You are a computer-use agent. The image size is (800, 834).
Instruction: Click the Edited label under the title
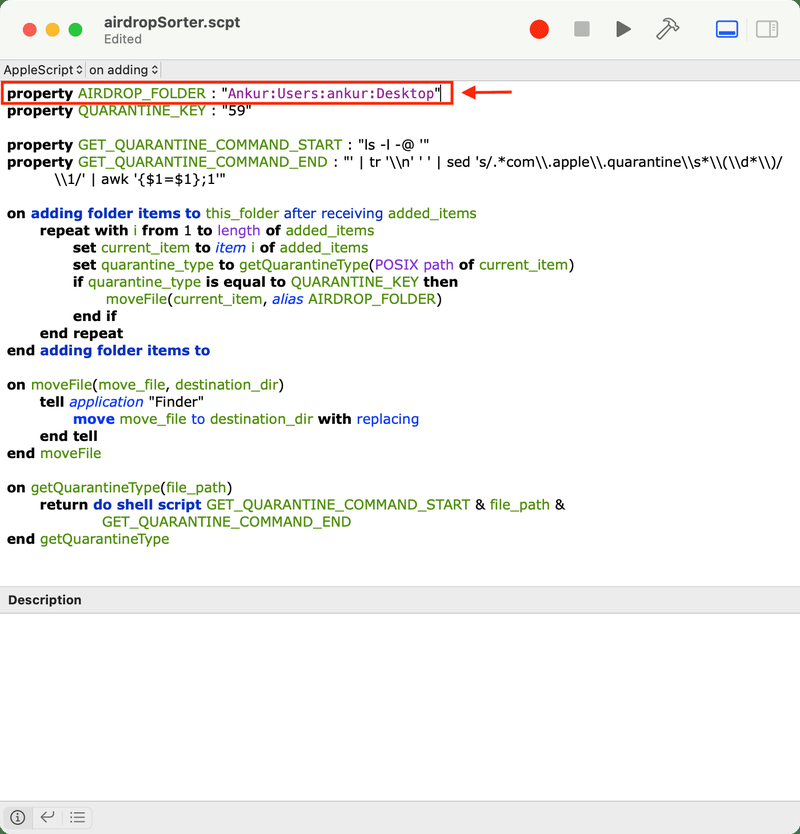coord(123,39)
